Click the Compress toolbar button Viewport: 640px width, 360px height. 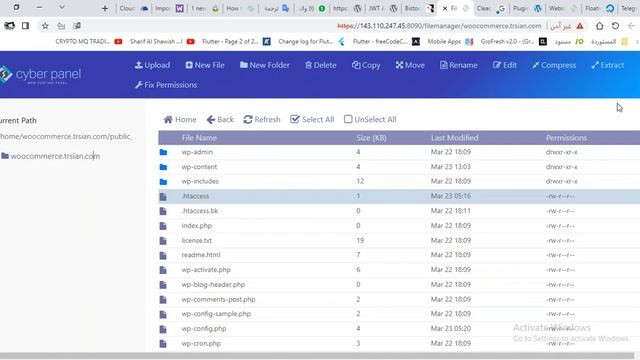(554, 65)
